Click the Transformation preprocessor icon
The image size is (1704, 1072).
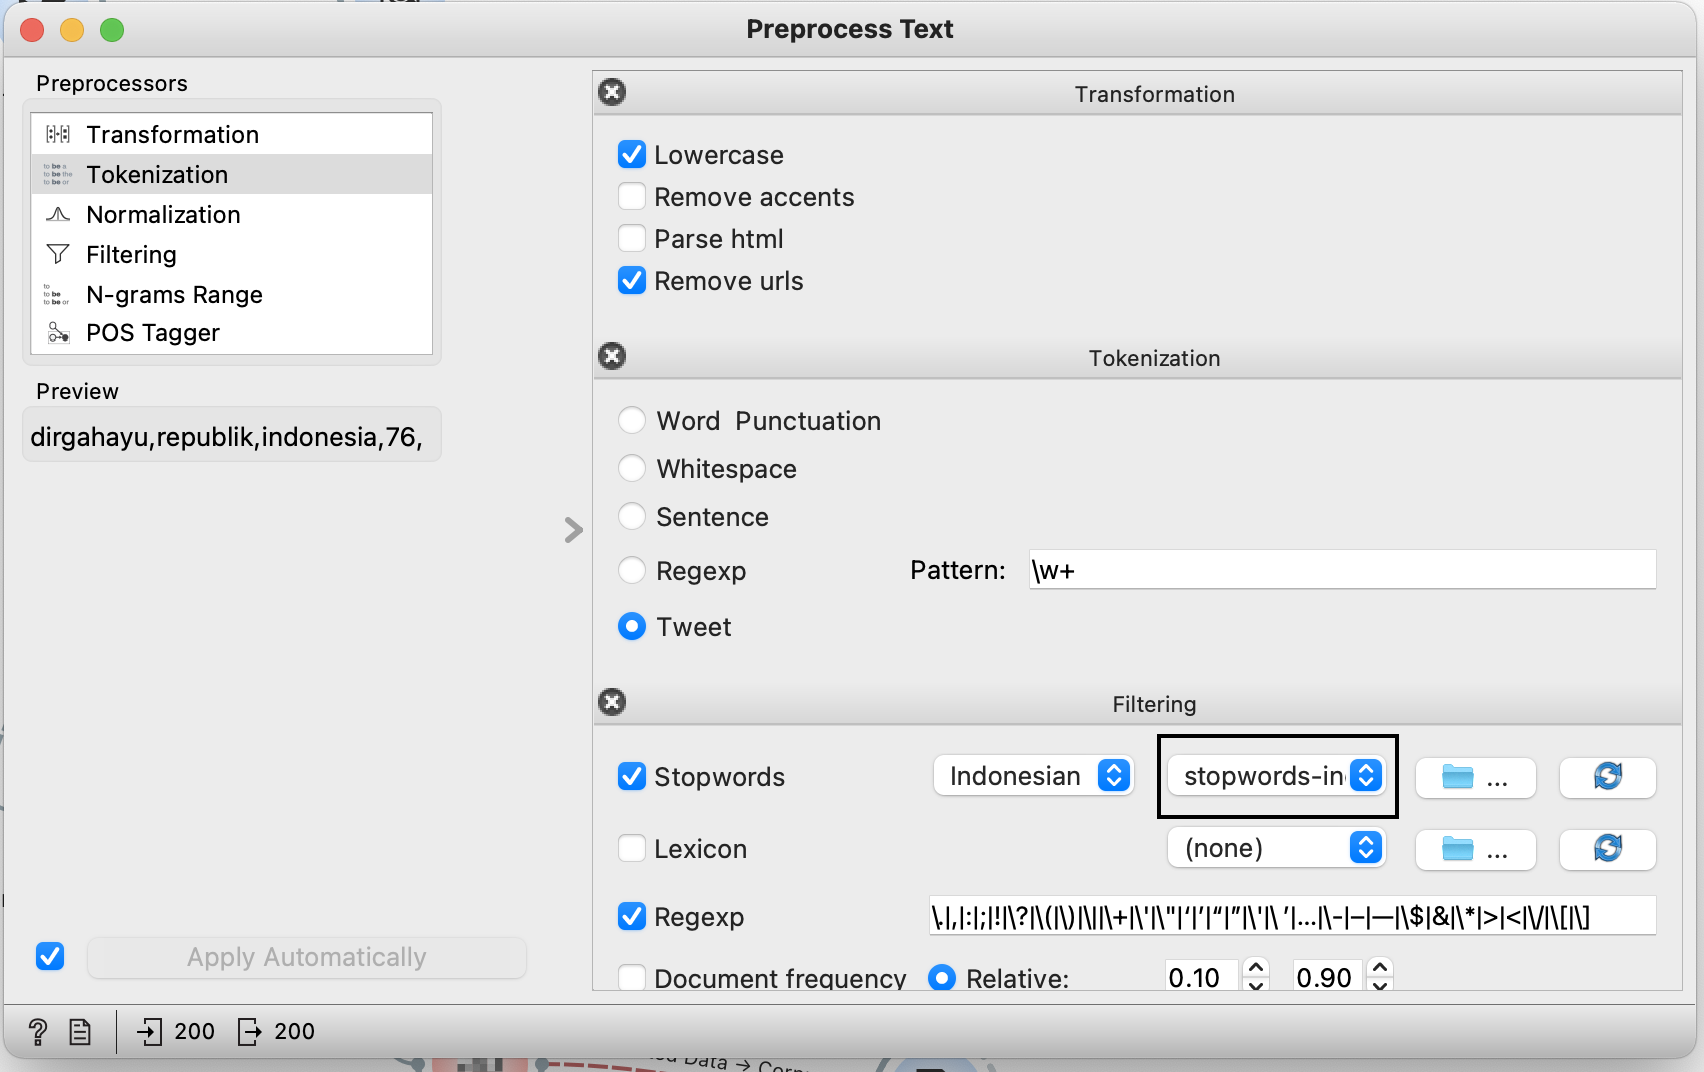click(x=58, y=134)
